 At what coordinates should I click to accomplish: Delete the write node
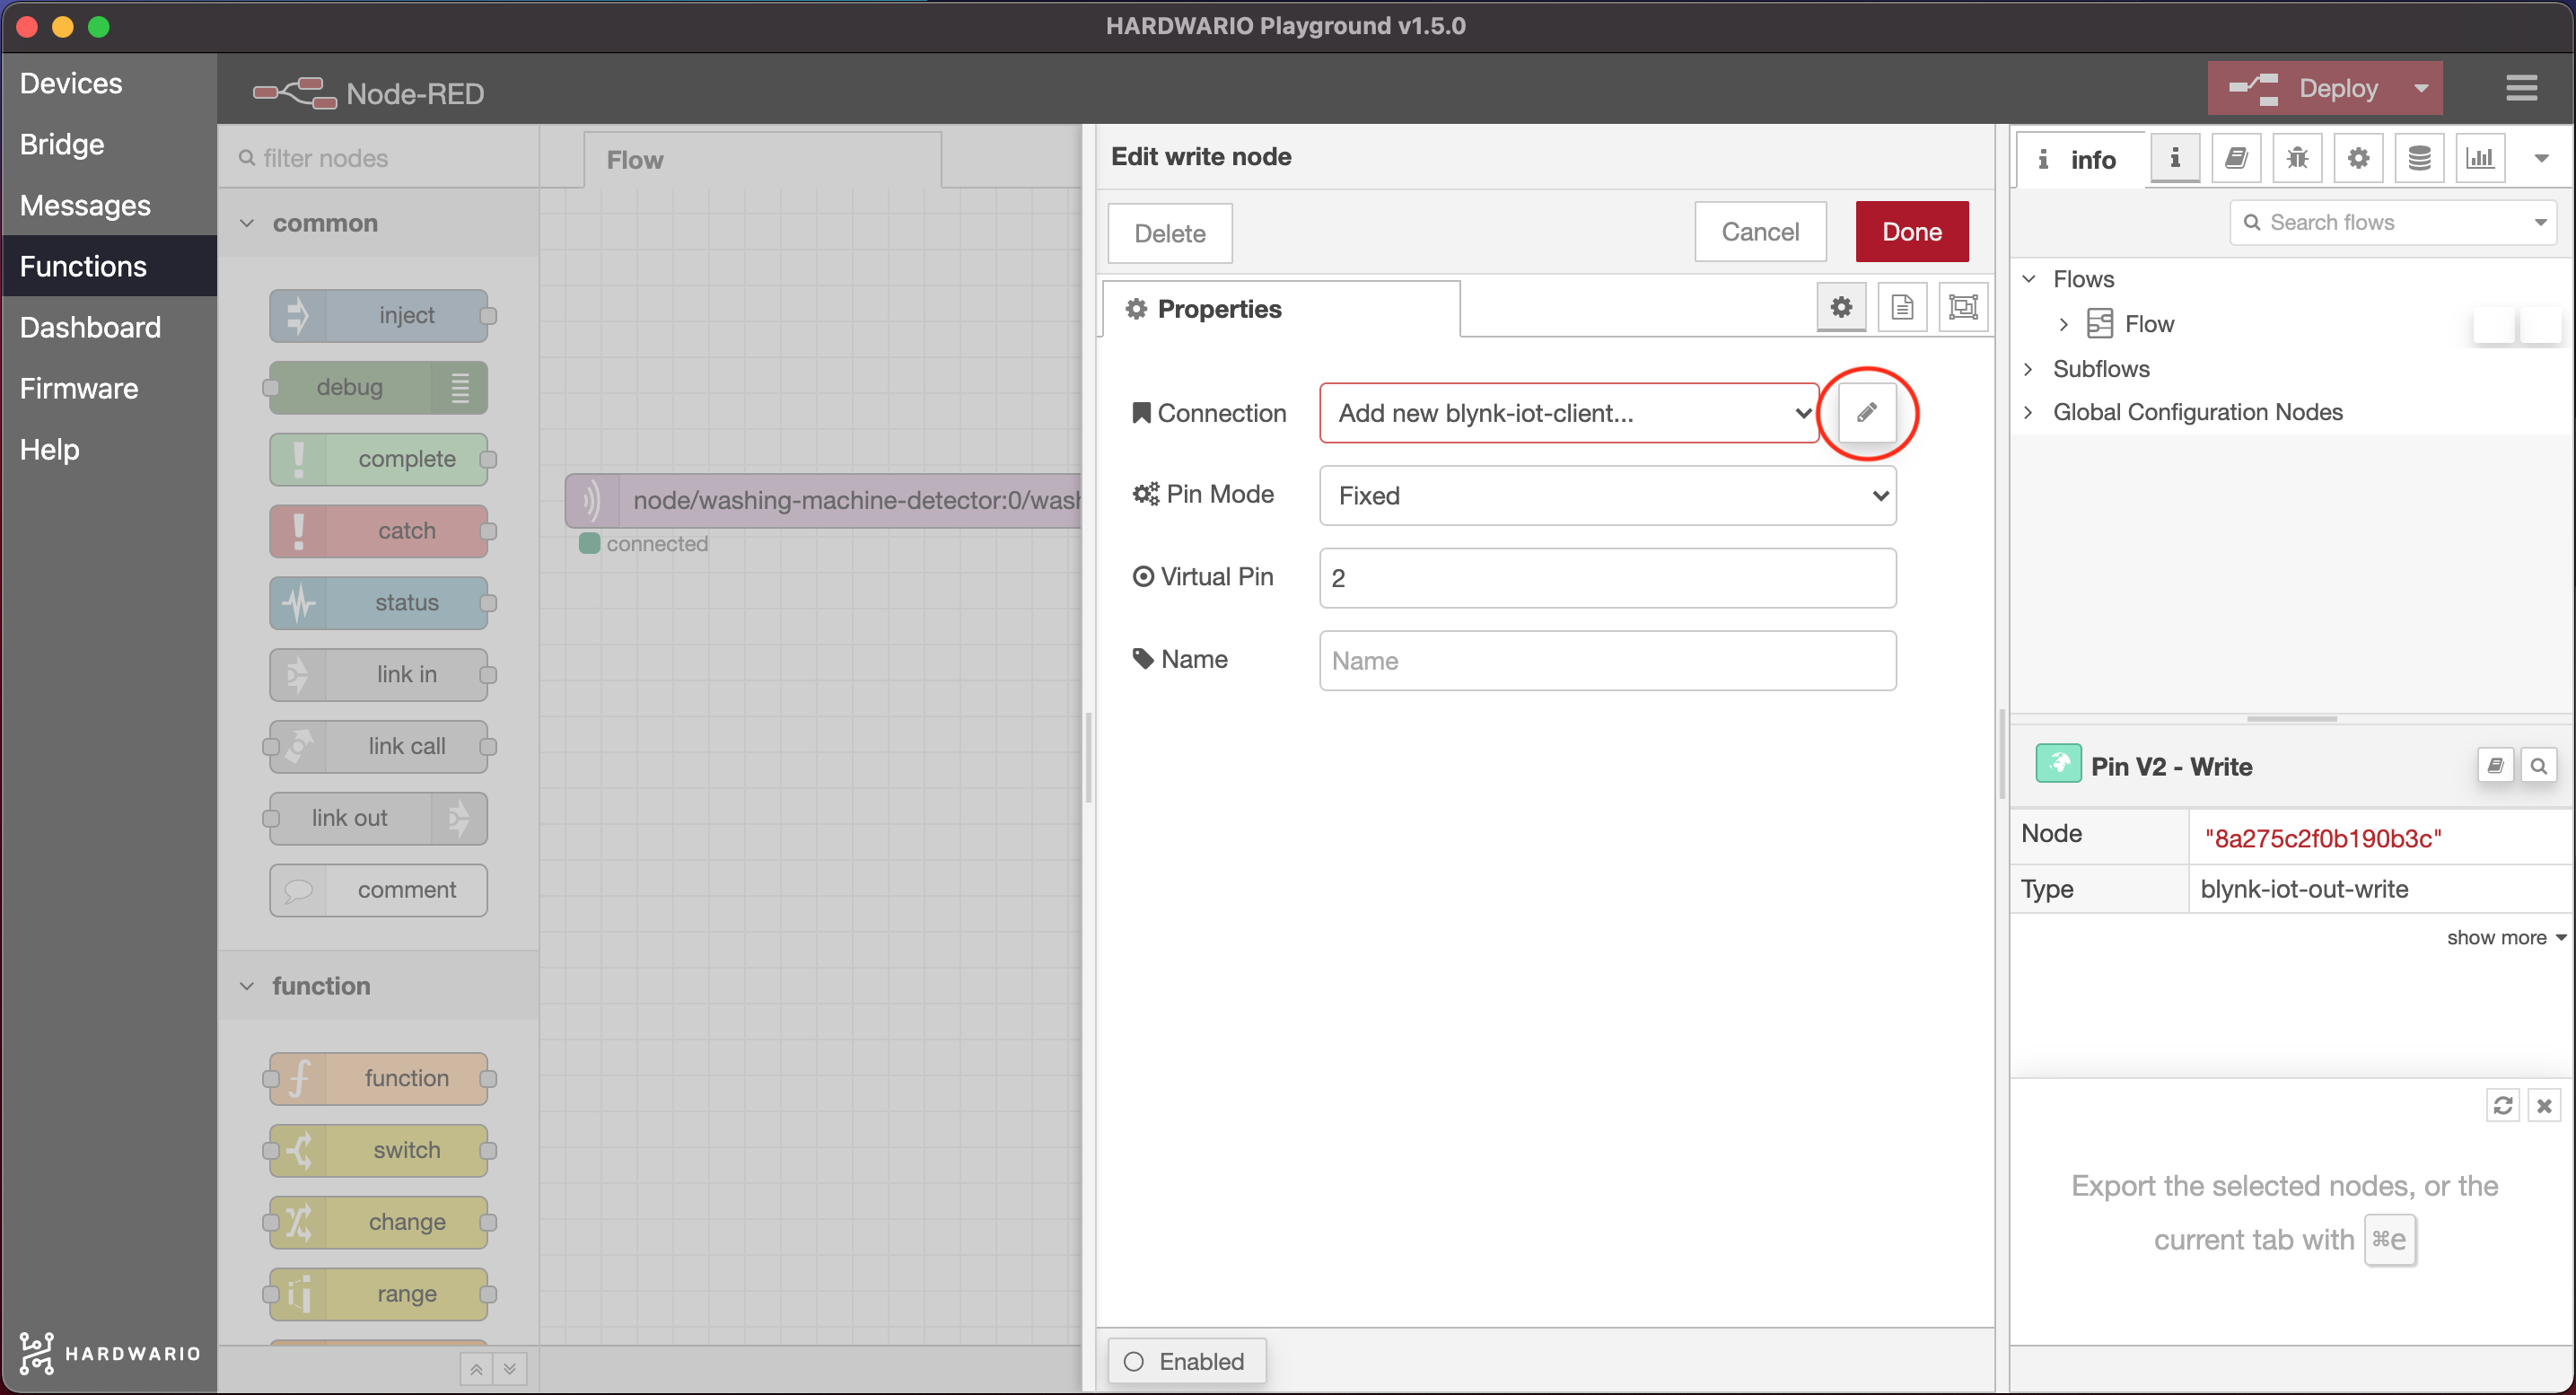click(1169, 233)
